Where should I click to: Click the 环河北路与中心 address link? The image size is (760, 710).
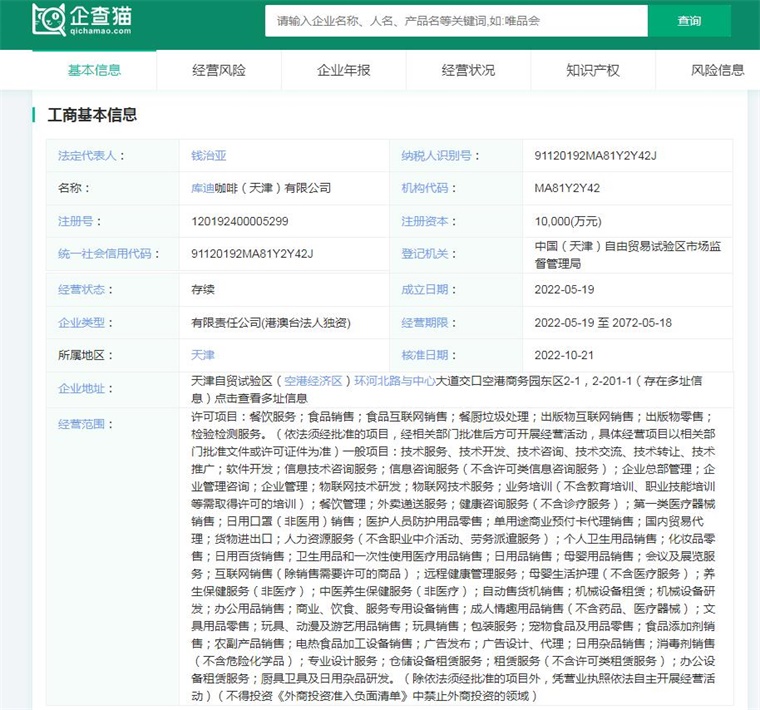(395, 381)
